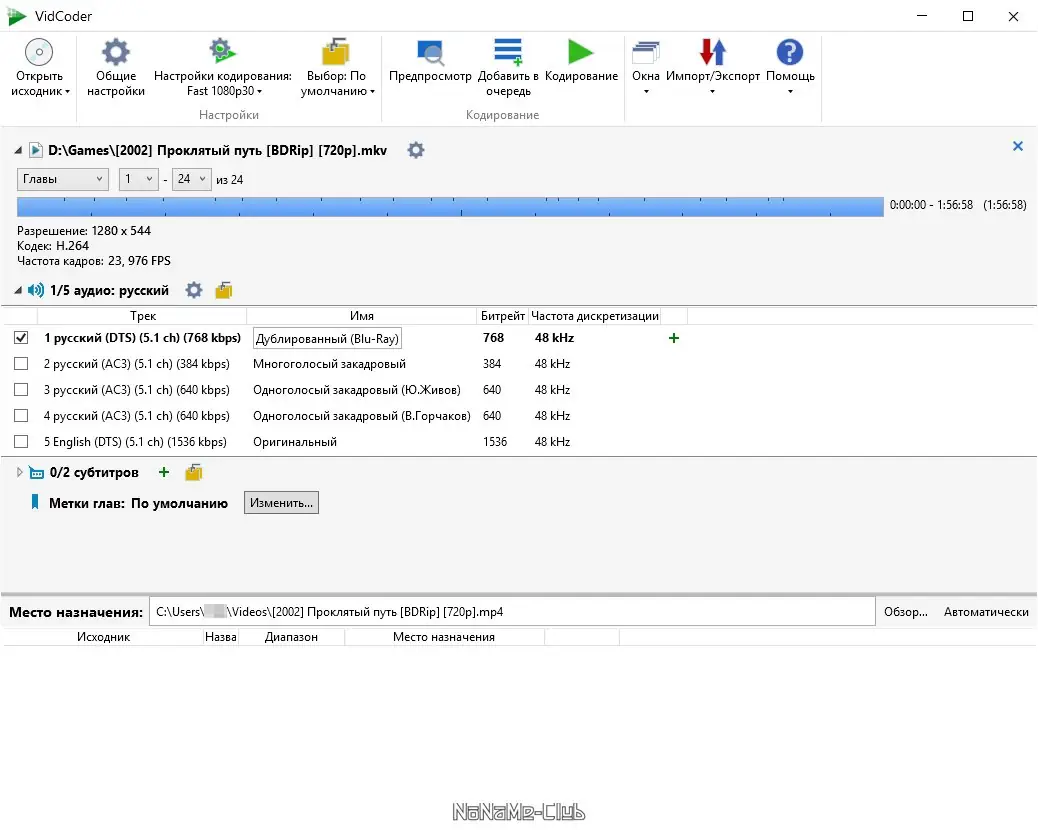
Task: Open end chapter dropdown showing 24
Action: [x=191, y=179]
